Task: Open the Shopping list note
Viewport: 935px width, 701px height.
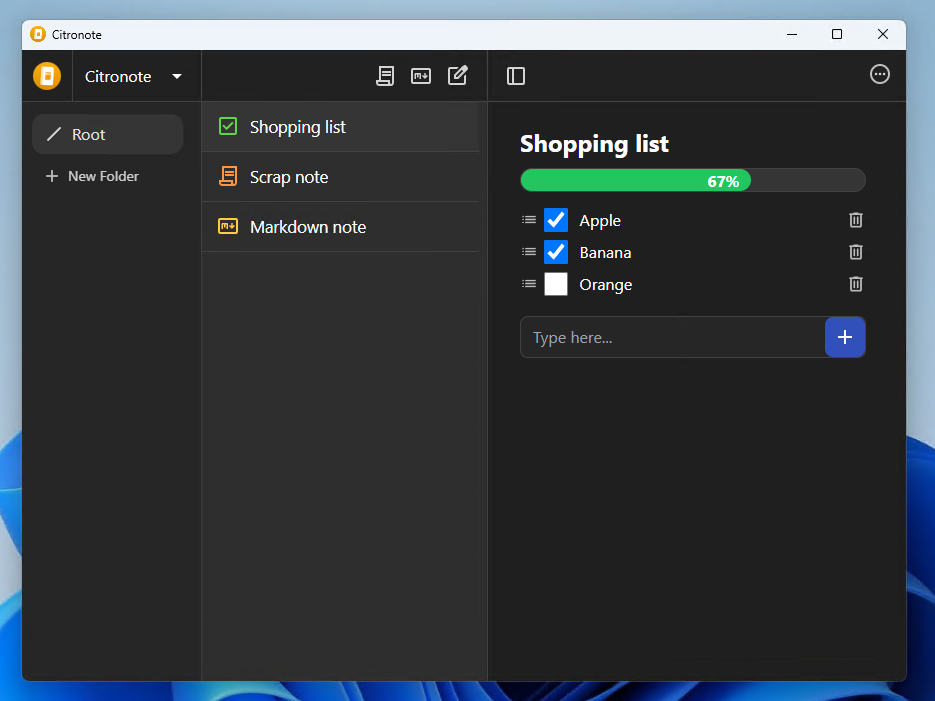Action: point(340,126)
